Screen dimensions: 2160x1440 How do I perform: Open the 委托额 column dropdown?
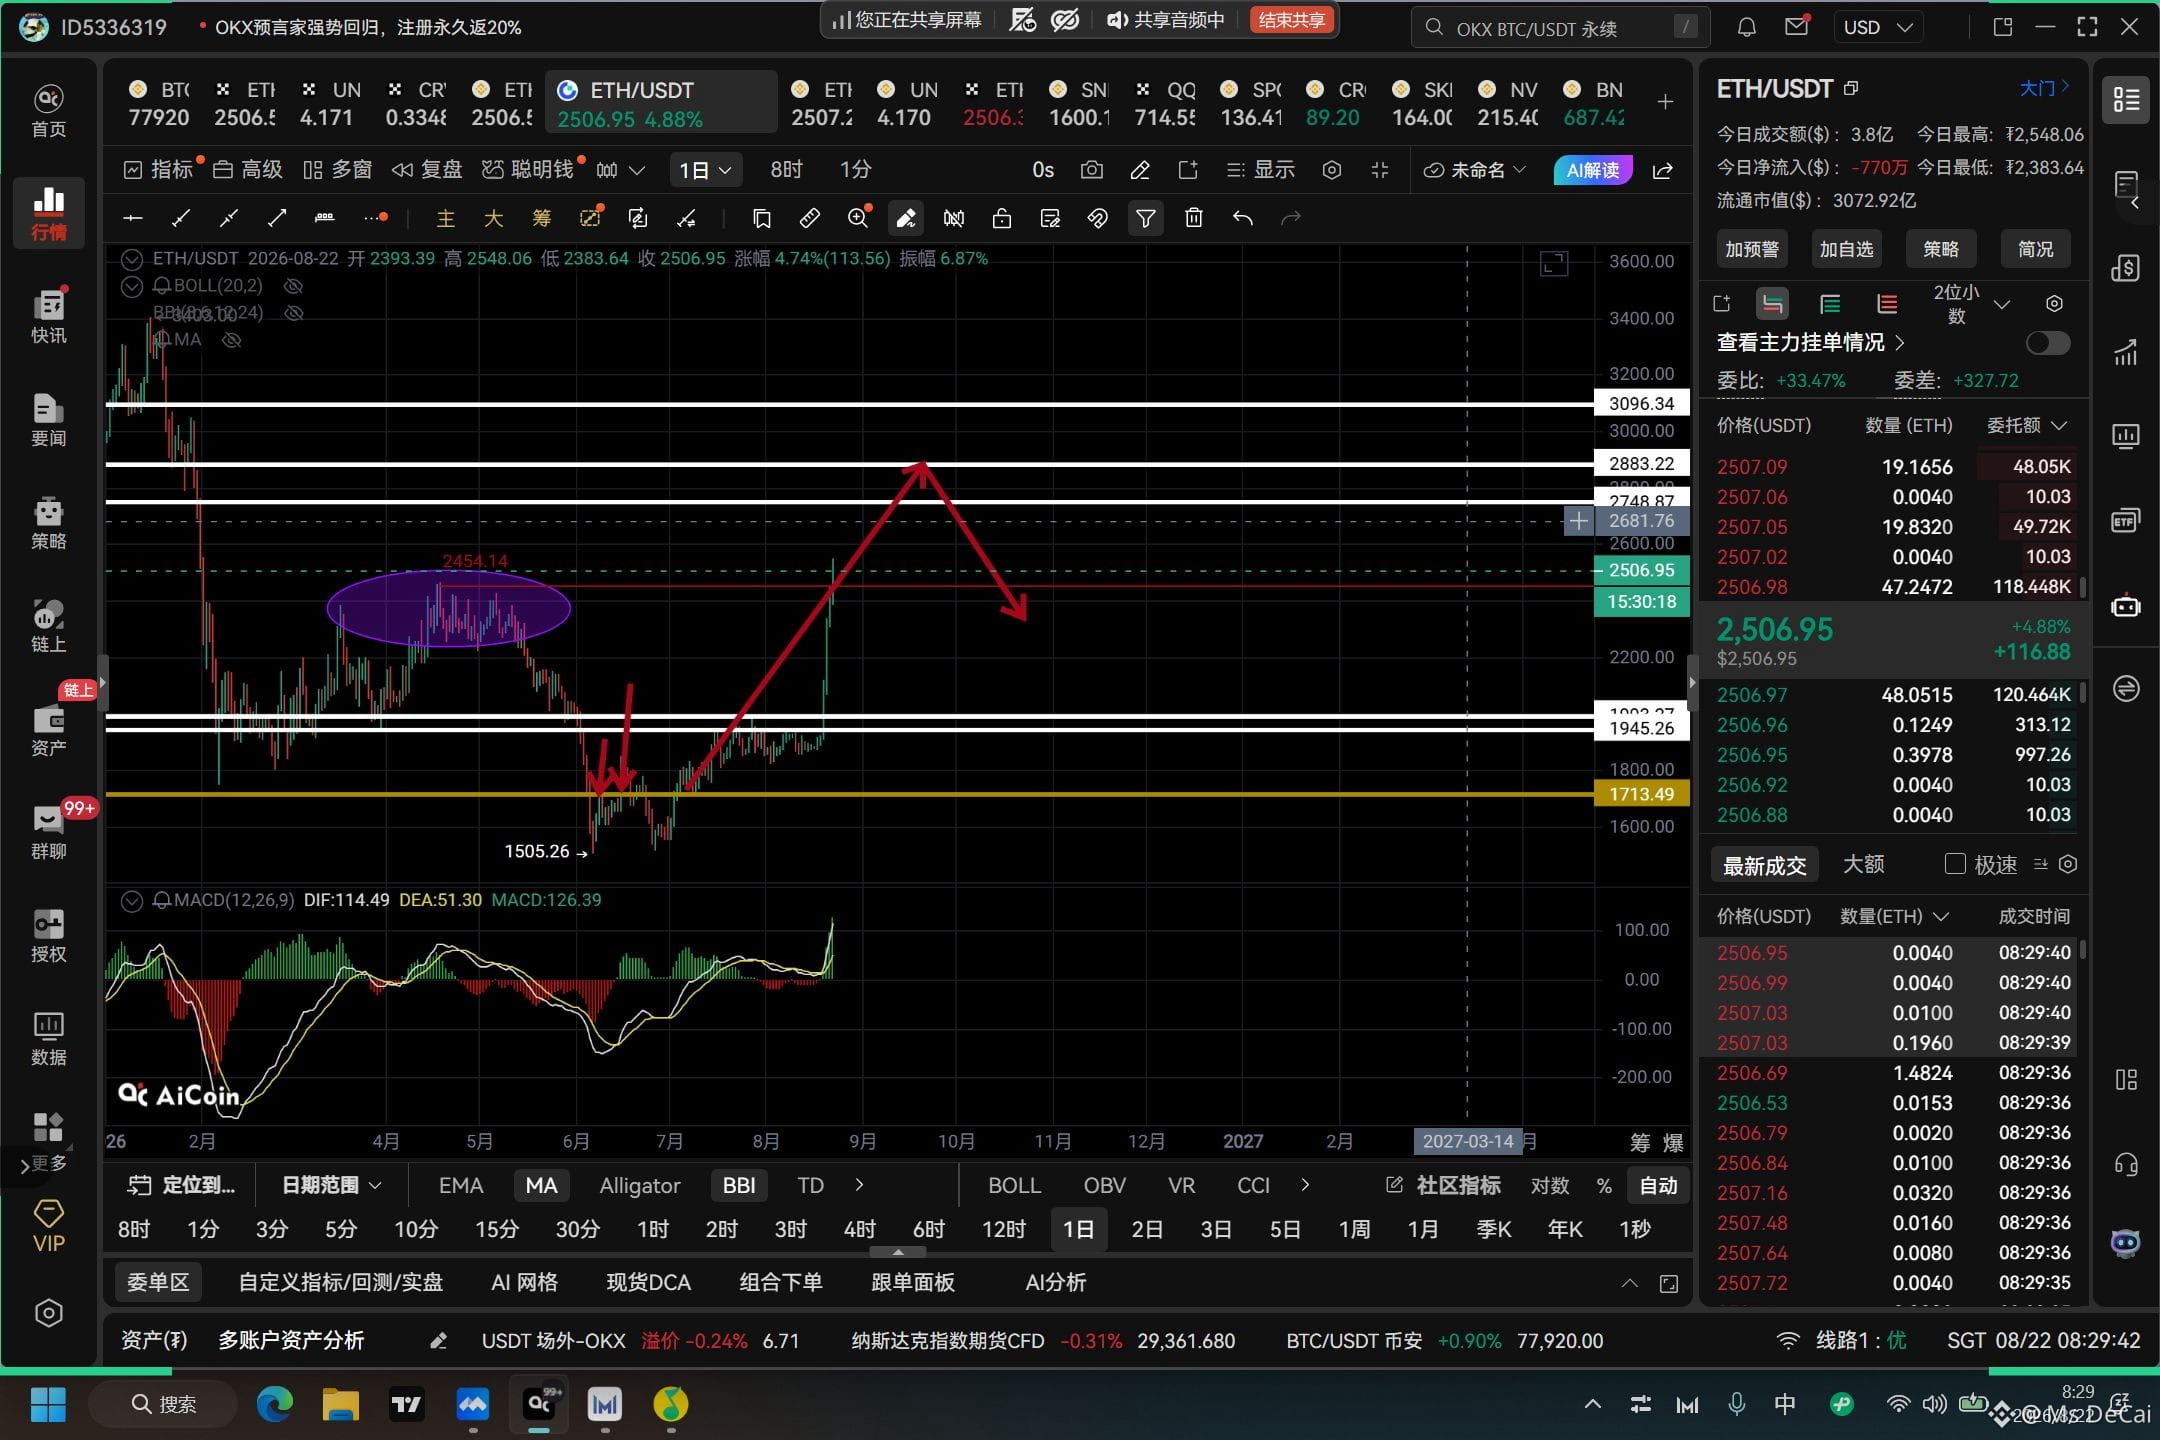(2026, 426)
